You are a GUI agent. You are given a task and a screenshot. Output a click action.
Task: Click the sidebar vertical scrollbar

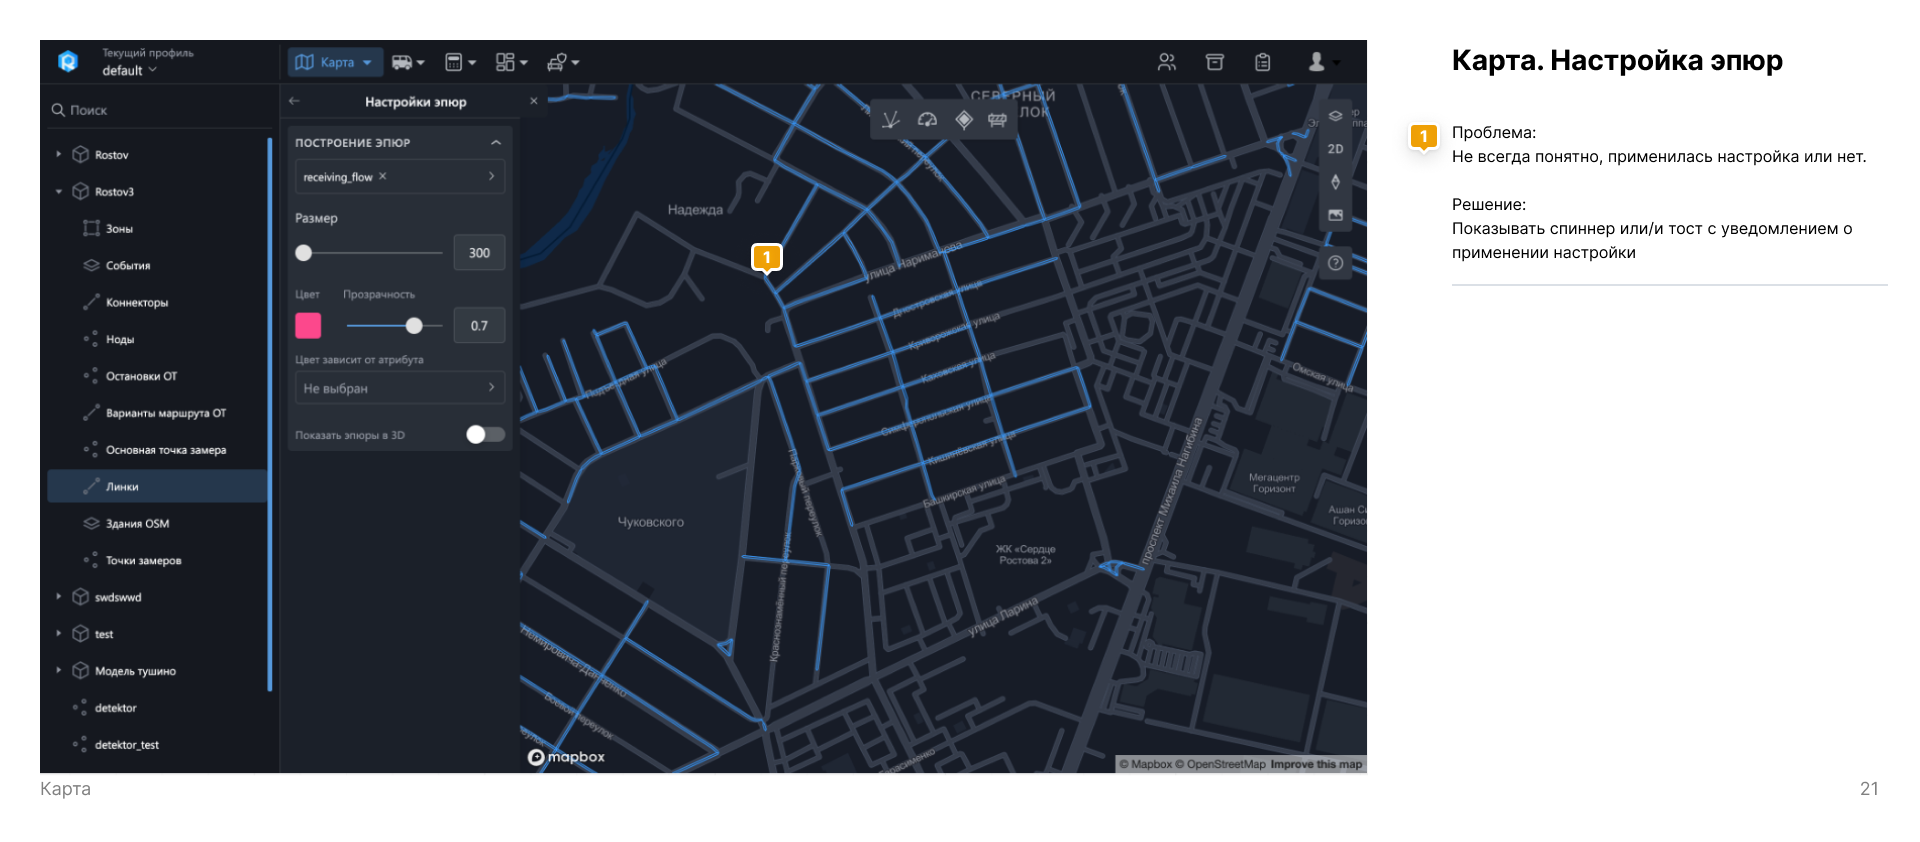[270, 414]
